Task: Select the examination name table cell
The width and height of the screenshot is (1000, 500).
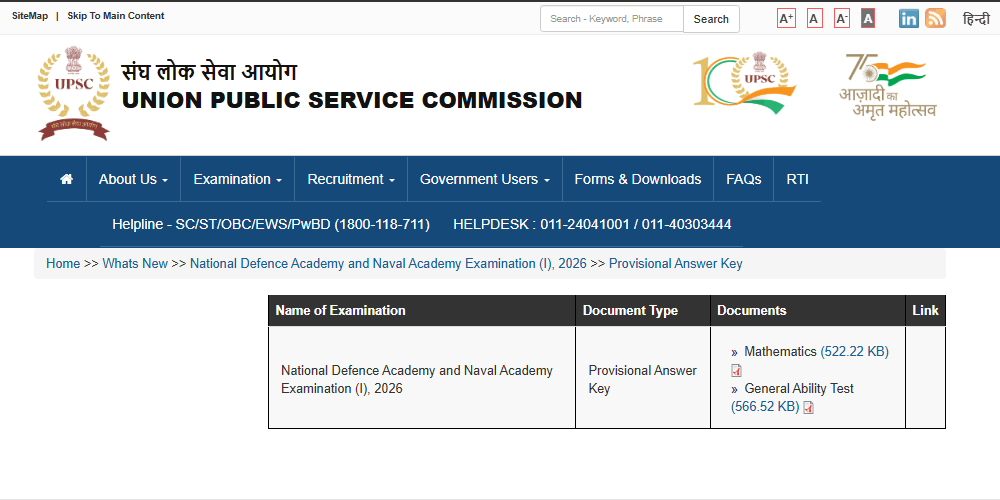Action: click(422, 378)
